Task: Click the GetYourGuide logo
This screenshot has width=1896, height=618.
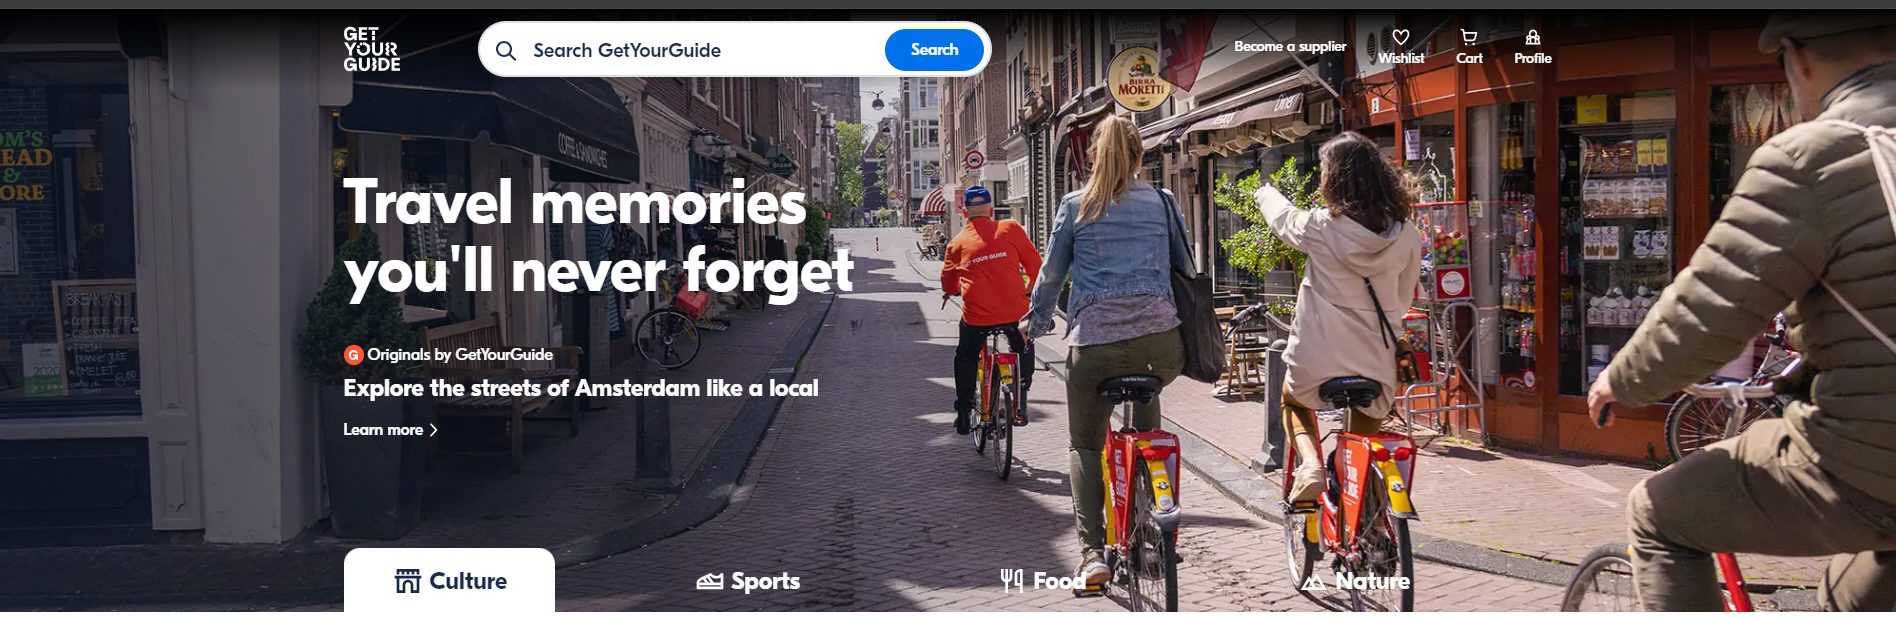Action: point(372,49)
